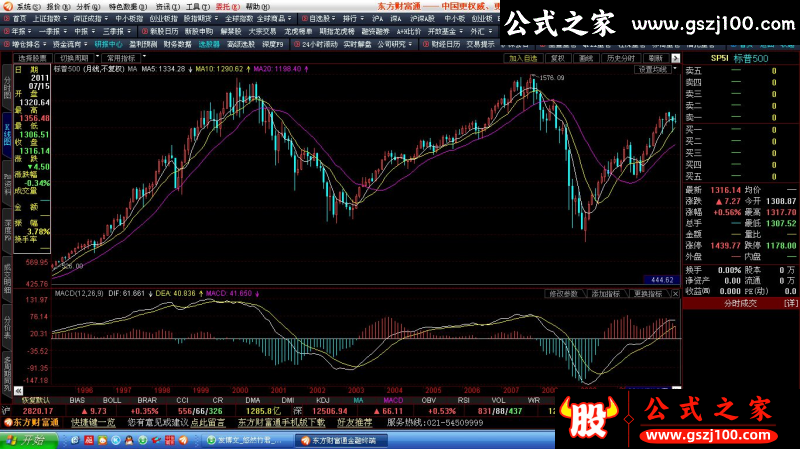Viewport: 800px width, 449px height.
Task: Open the red 委托 menu
Action: [228, 7]
